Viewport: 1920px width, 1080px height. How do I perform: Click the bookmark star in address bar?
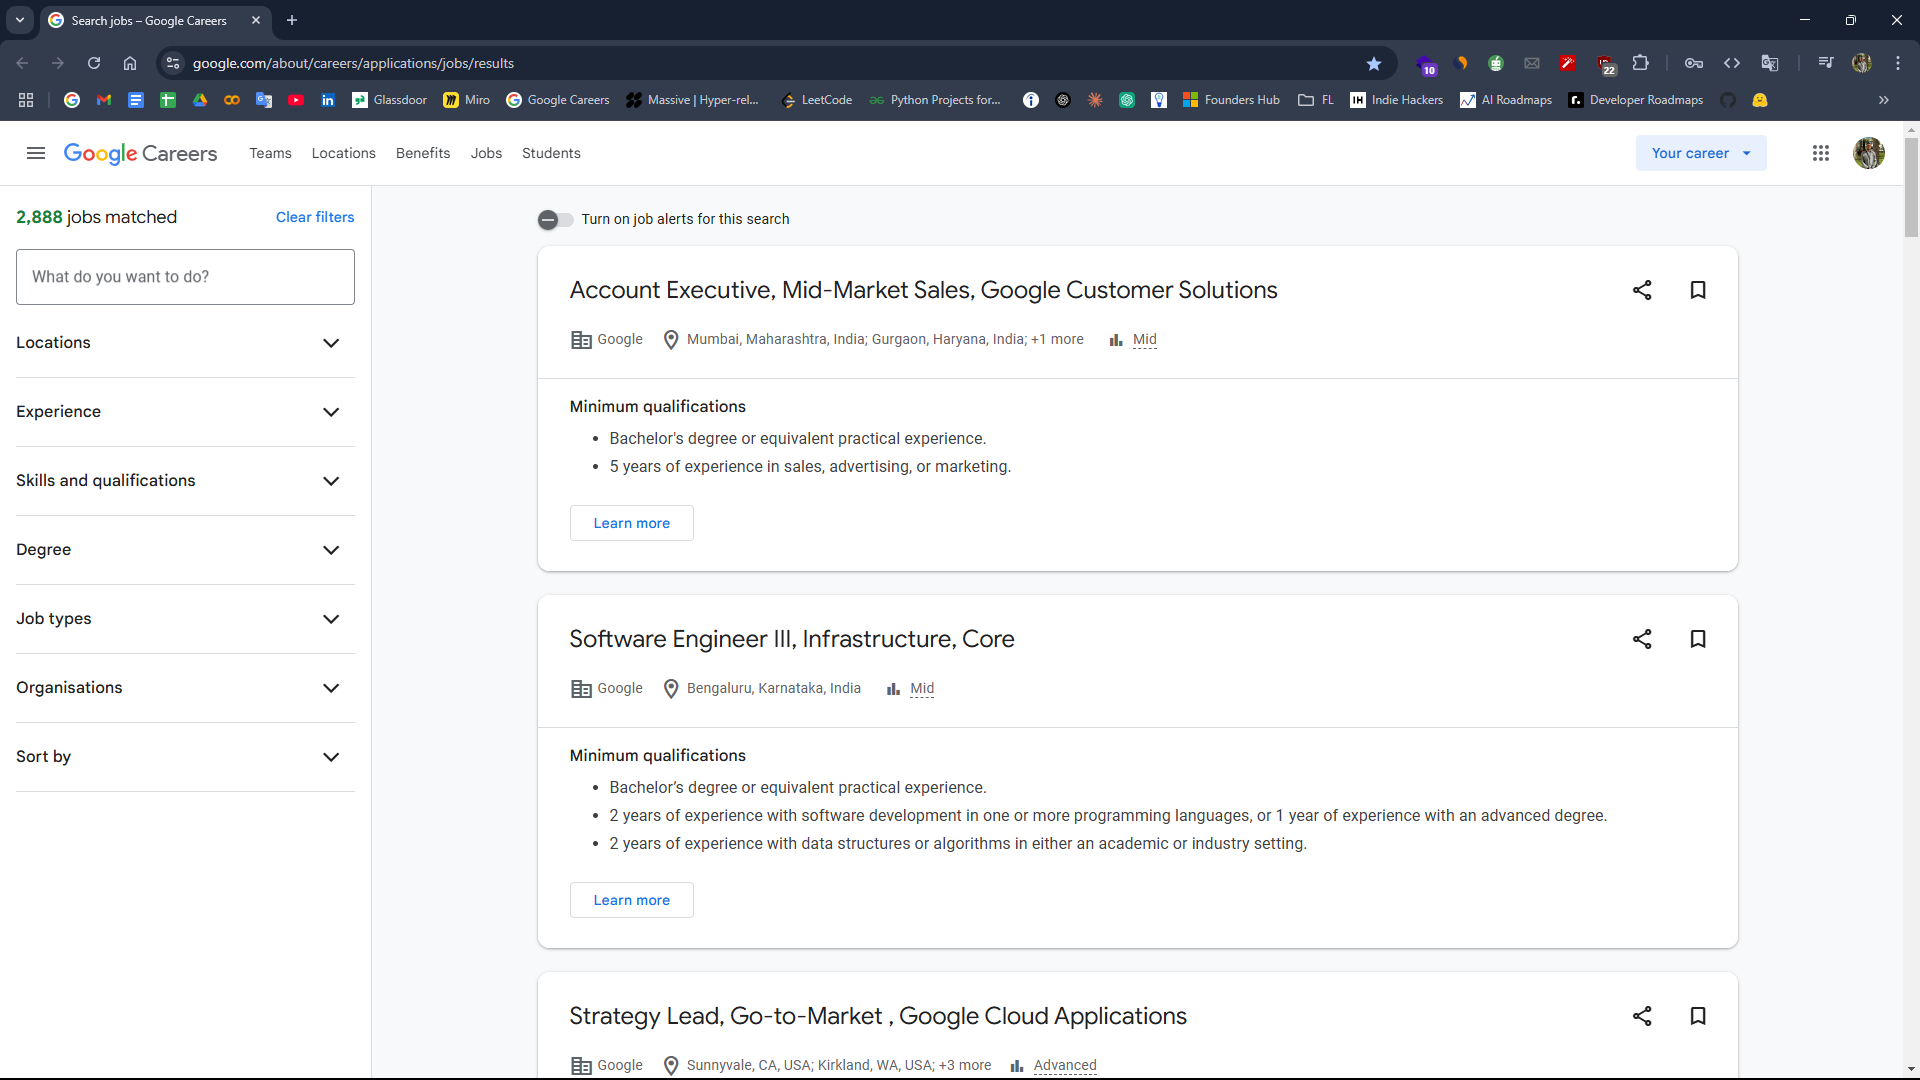pyautogui.click(x=1374, y=63)
